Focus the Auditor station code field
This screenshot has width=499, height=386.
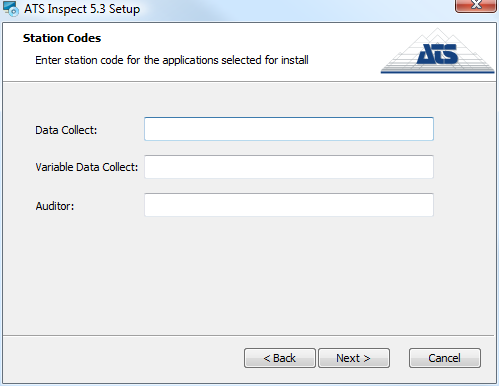point(289,205)
